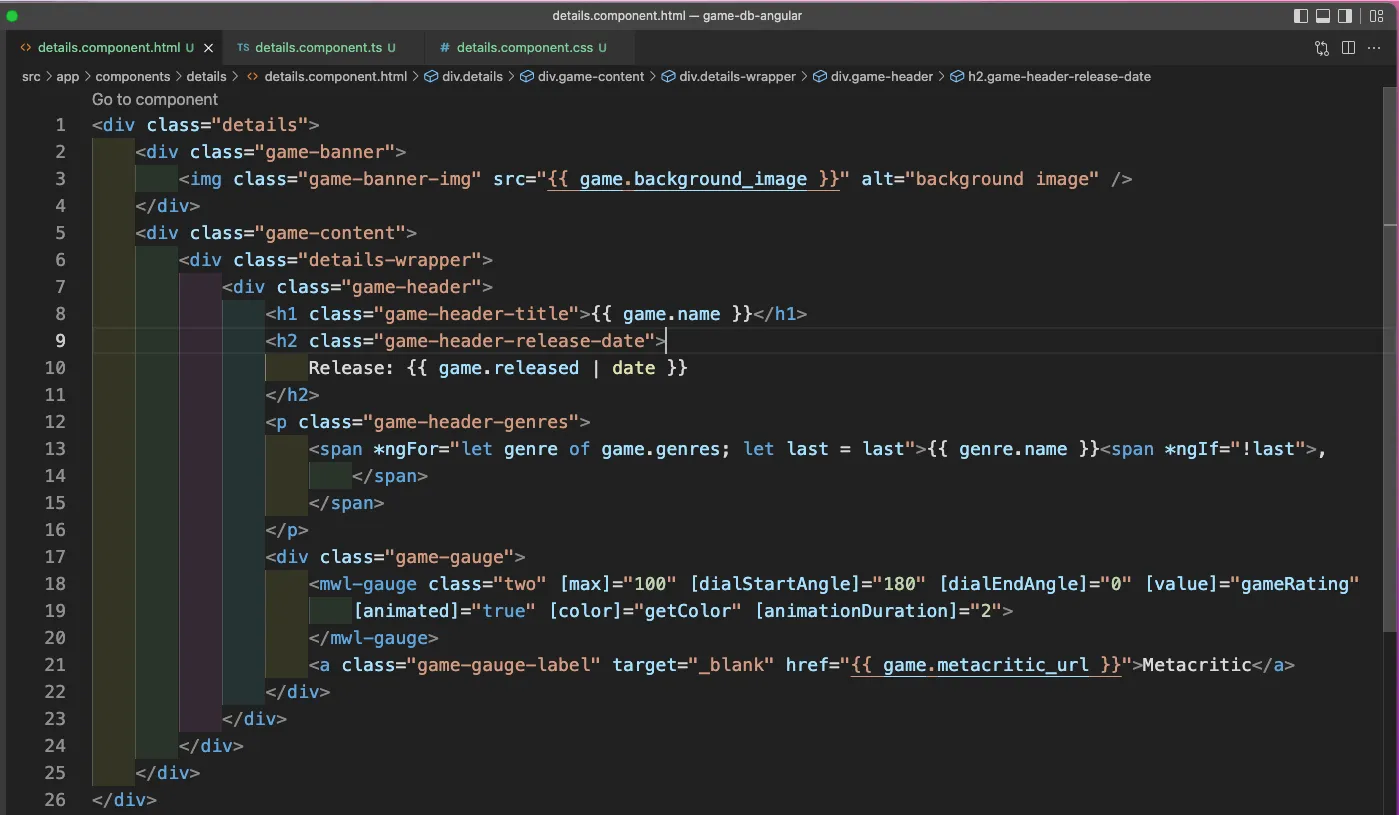
Task: Click the TS icon on second tab
Action: pos(243,48)
